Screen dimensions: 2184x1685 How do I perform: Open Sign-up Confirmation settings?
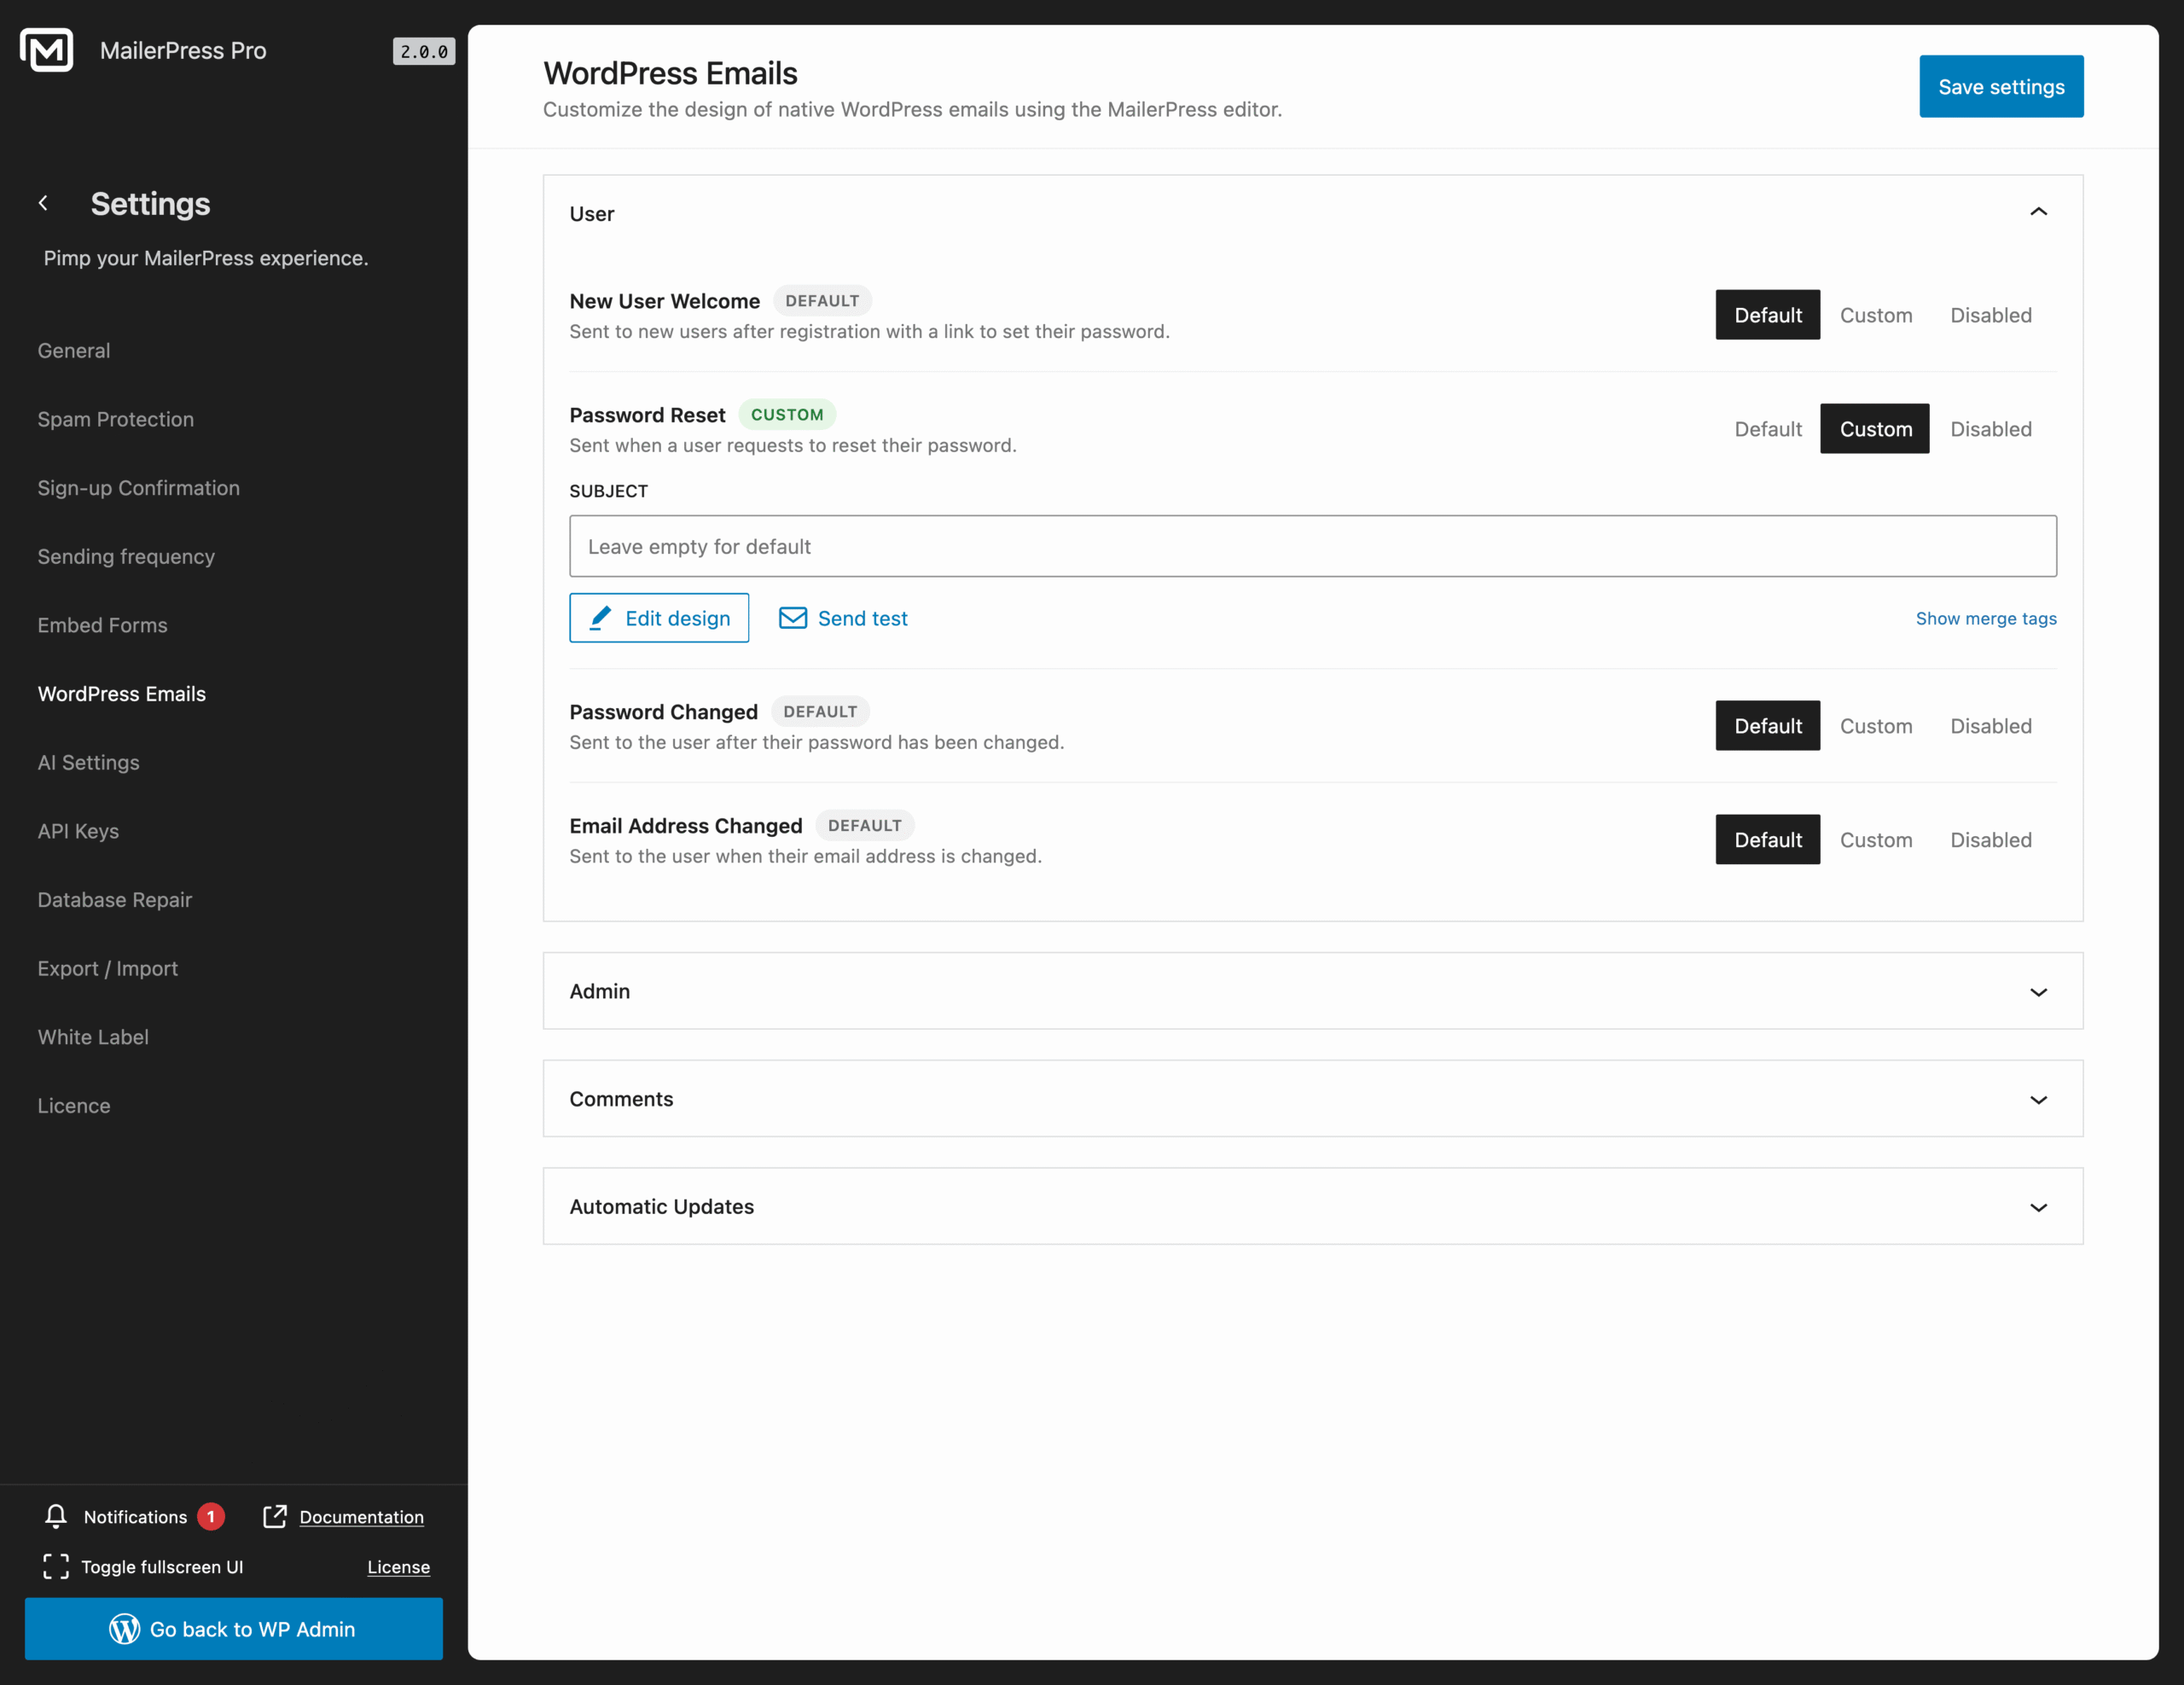[139, 488]
